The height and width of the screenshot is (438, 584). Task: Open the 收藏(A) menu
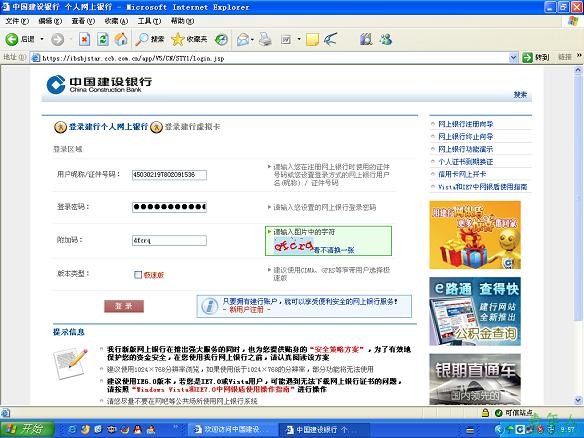pyautogui.click(x=116, y=21)
